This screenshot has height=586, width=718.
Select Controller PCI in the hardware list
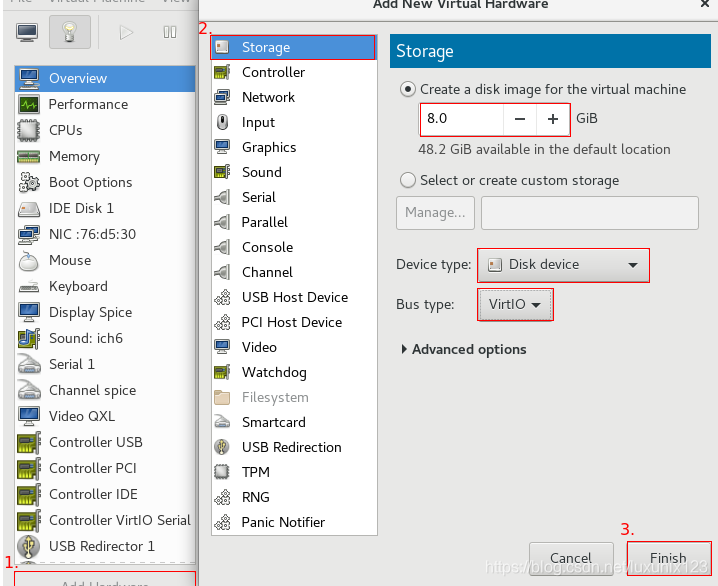click(105, 468)
